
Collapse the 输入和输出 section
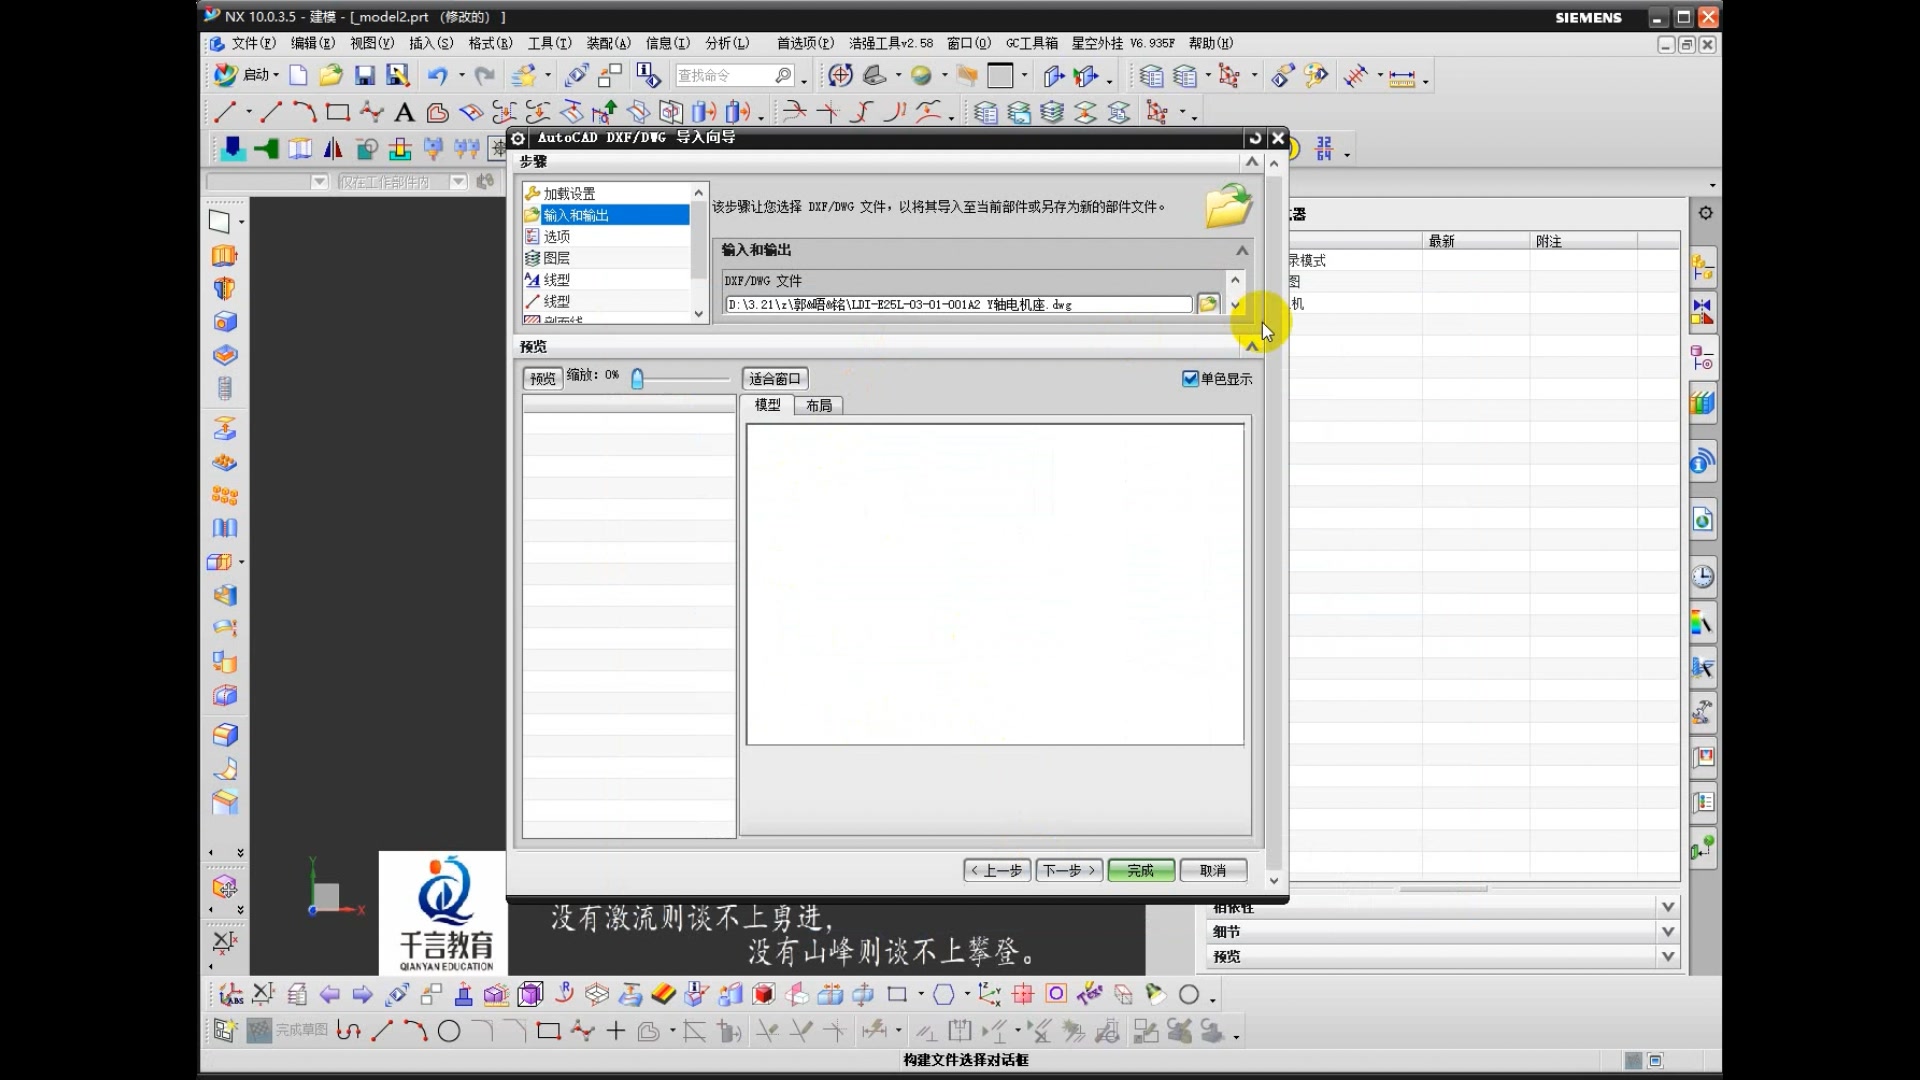(x=1241, y=250)
